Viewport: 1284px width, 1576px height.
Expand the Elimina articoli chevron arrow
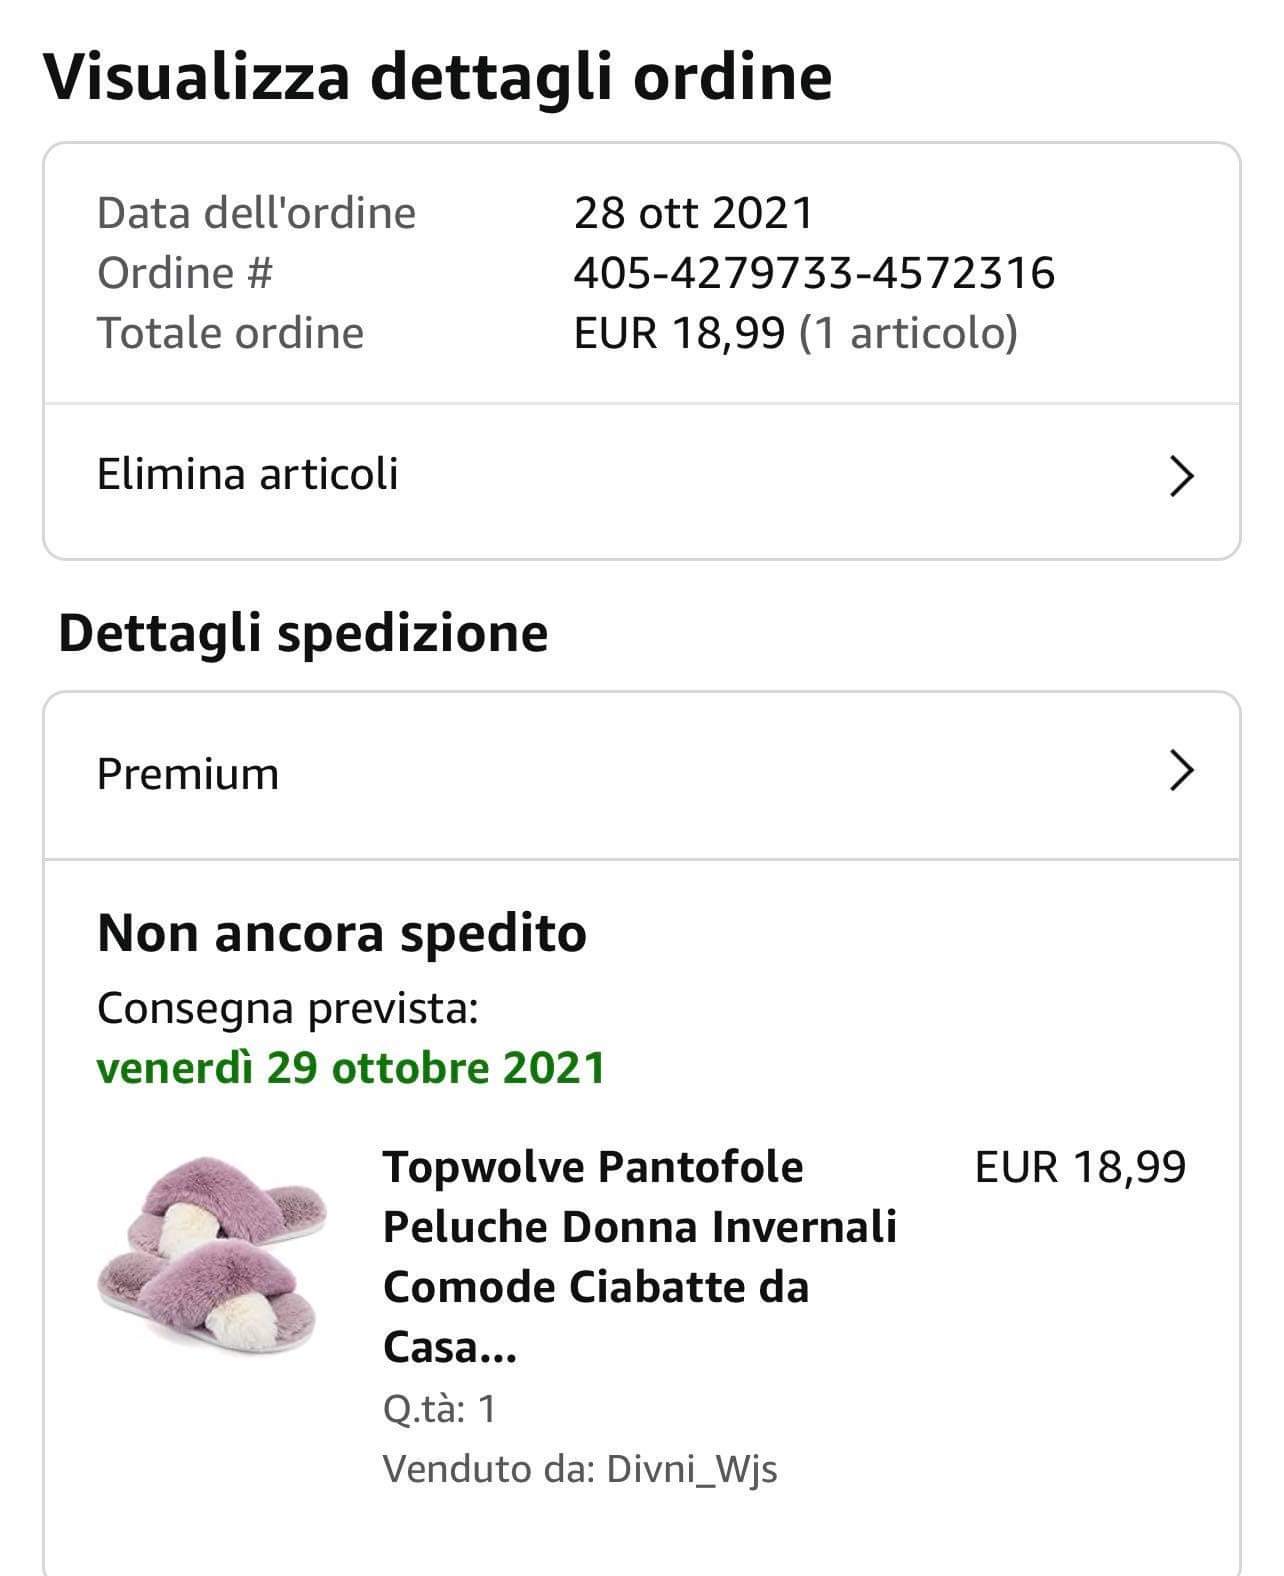[1181, 477]
